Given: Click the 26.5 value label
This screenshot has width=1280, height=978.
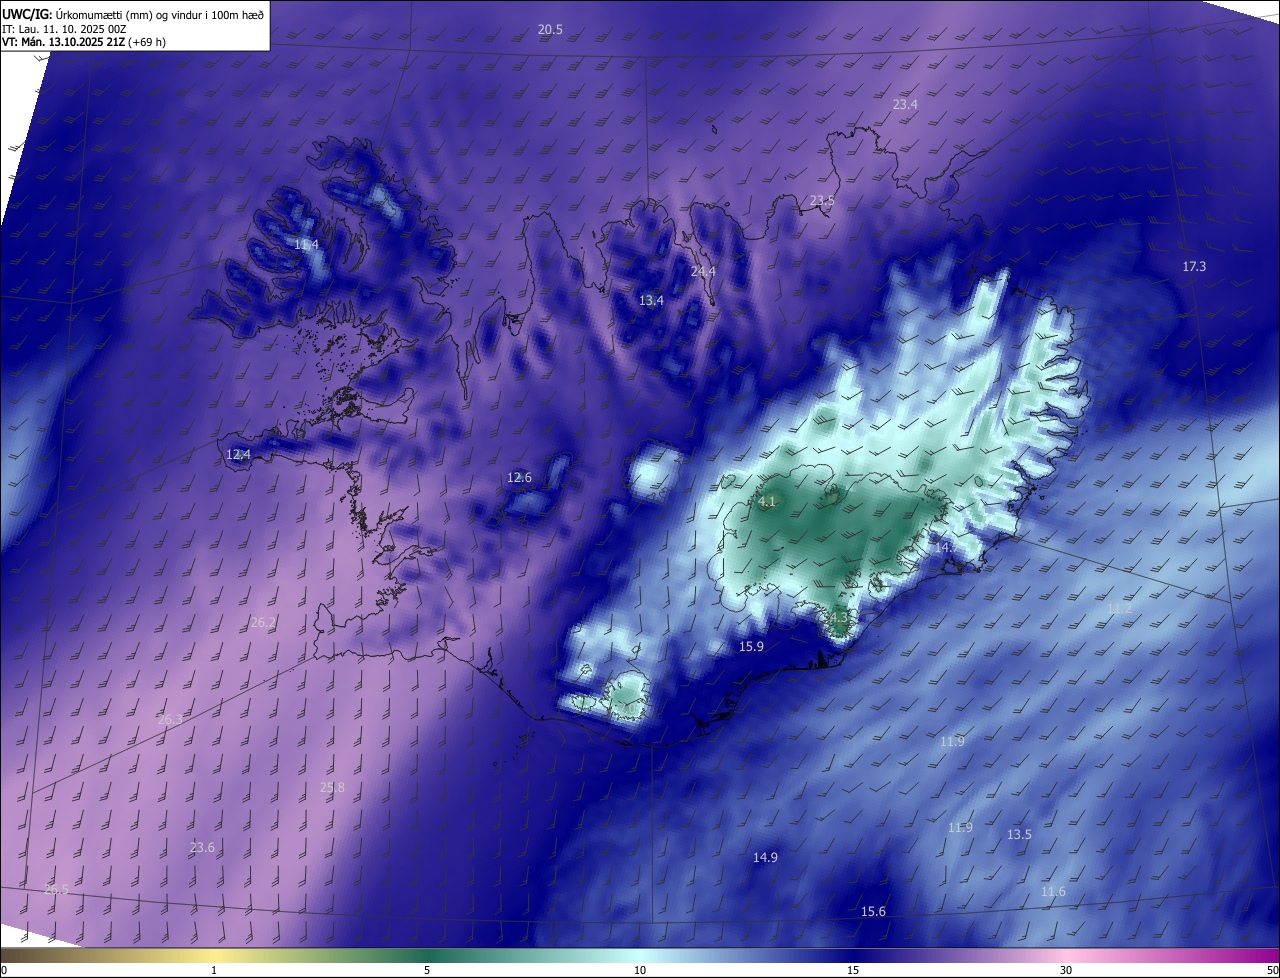Looking at the screenshot, I should pyautogui.click(x=57, y=890).
